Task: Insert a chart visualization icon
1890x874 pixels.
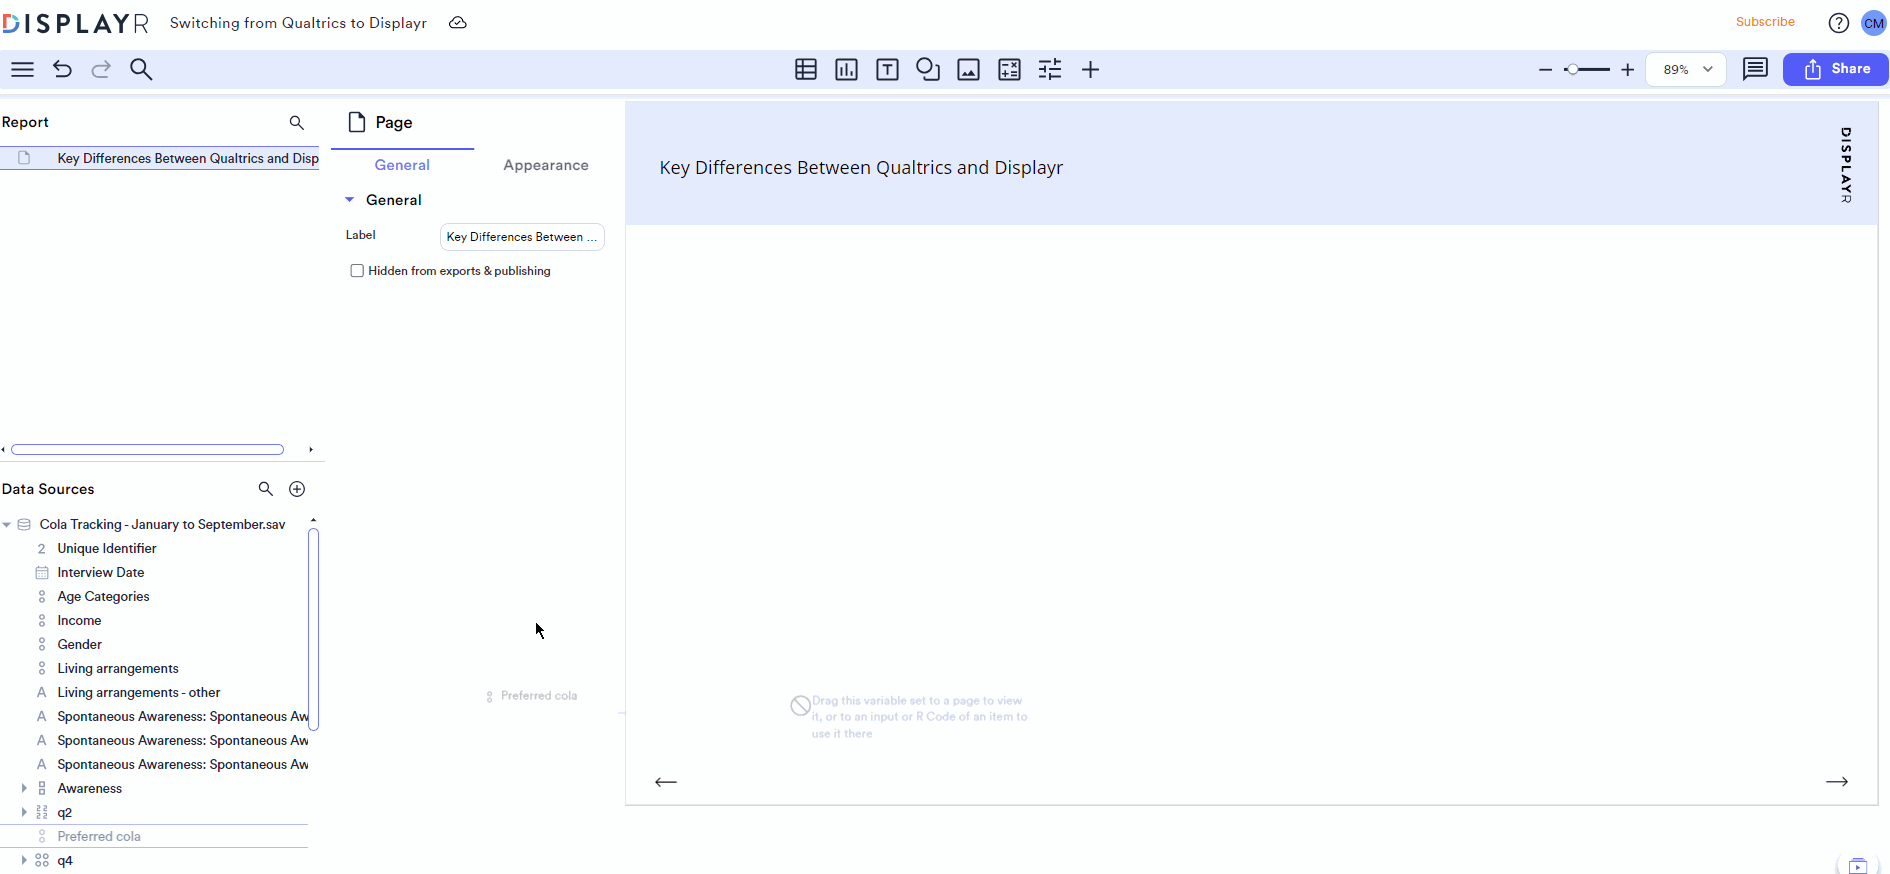Action: coord(846,69)
